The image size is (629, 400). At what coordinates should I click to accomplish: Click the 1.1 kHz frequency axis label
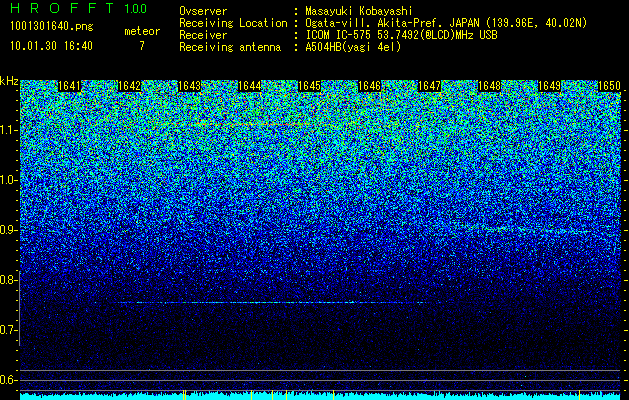[7, 130]
